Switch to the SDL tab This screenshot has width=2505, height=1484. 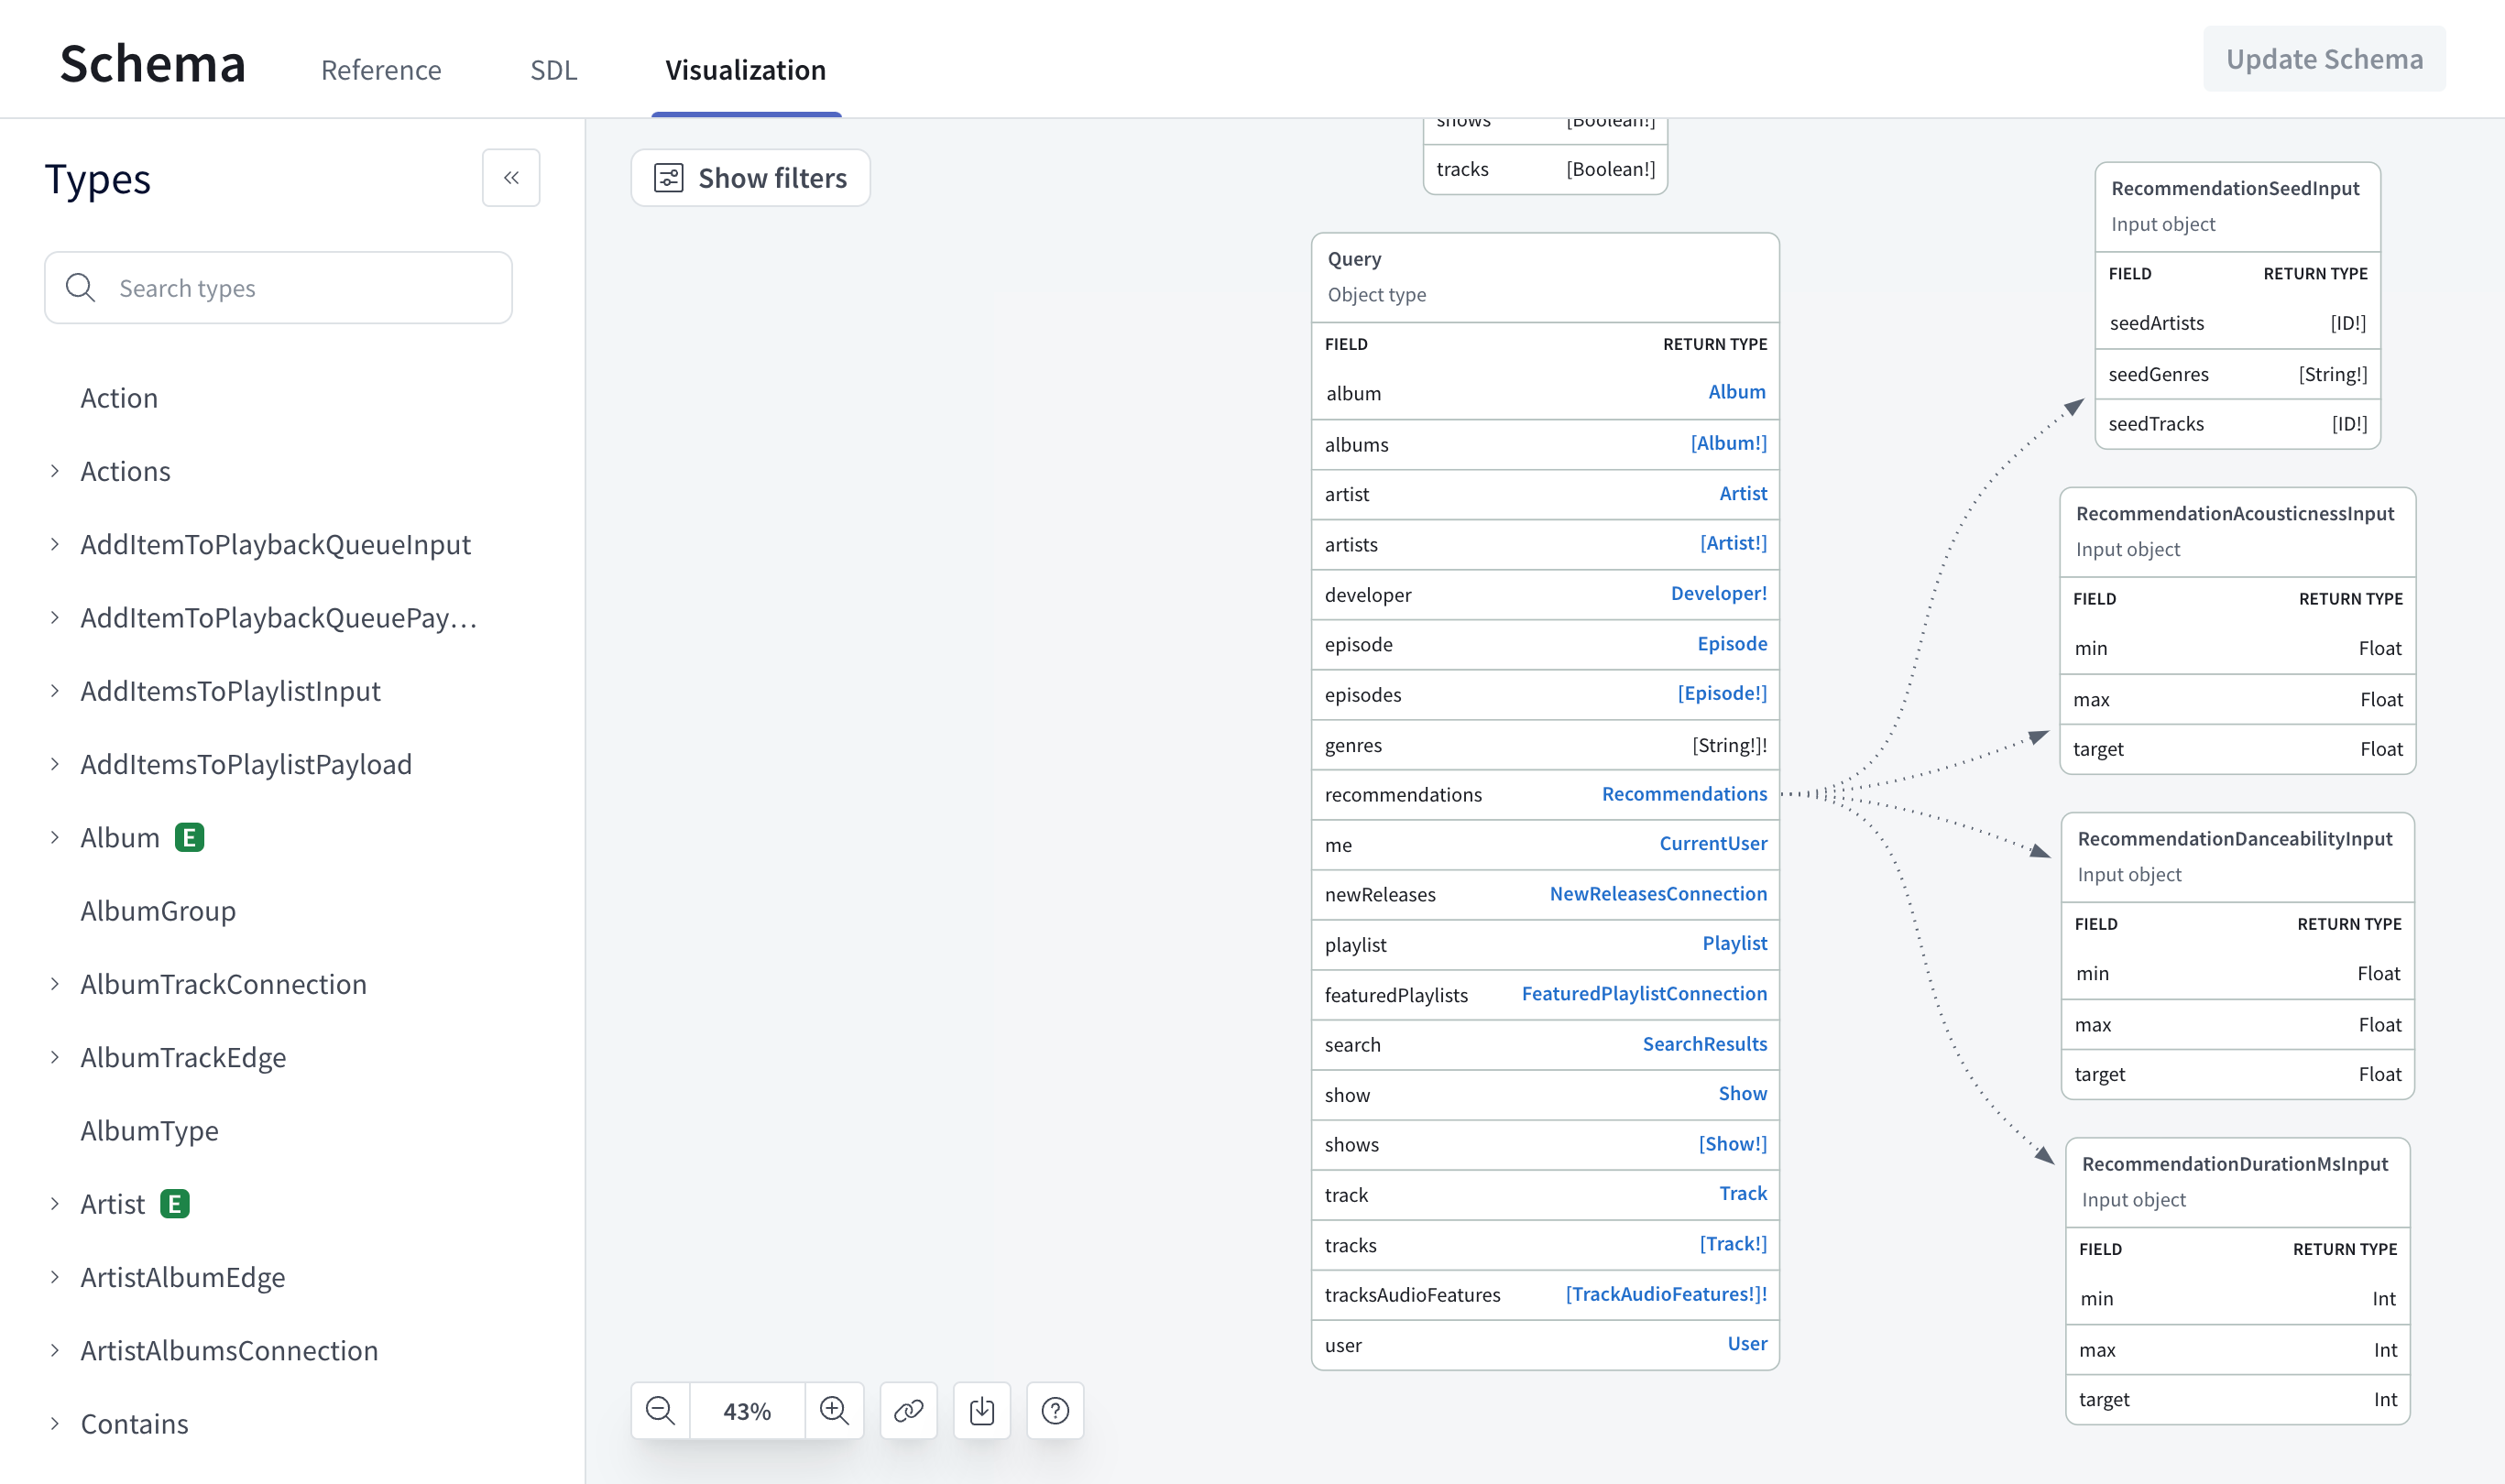tap(553, 70)
